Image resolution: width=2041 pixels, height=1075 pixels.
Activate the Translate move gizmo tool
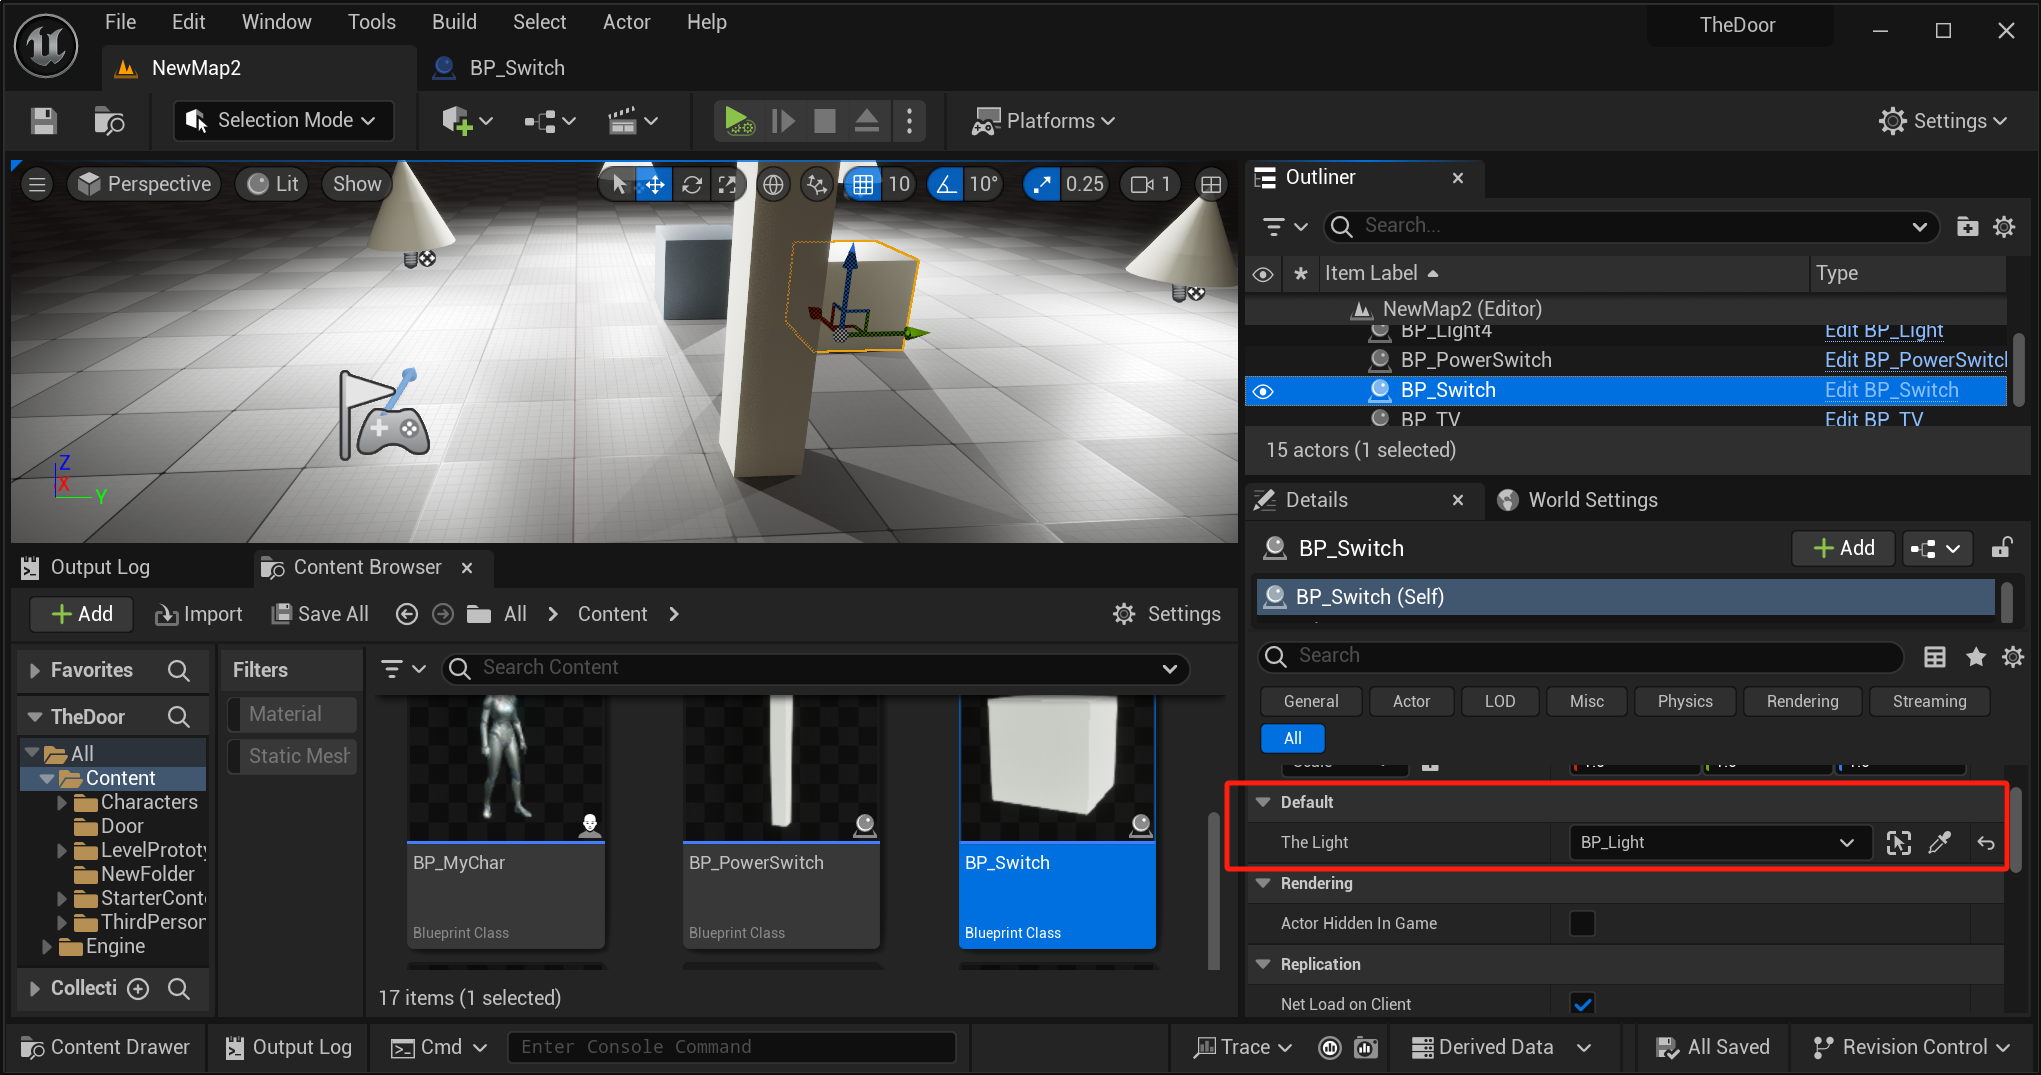[655, 184]
